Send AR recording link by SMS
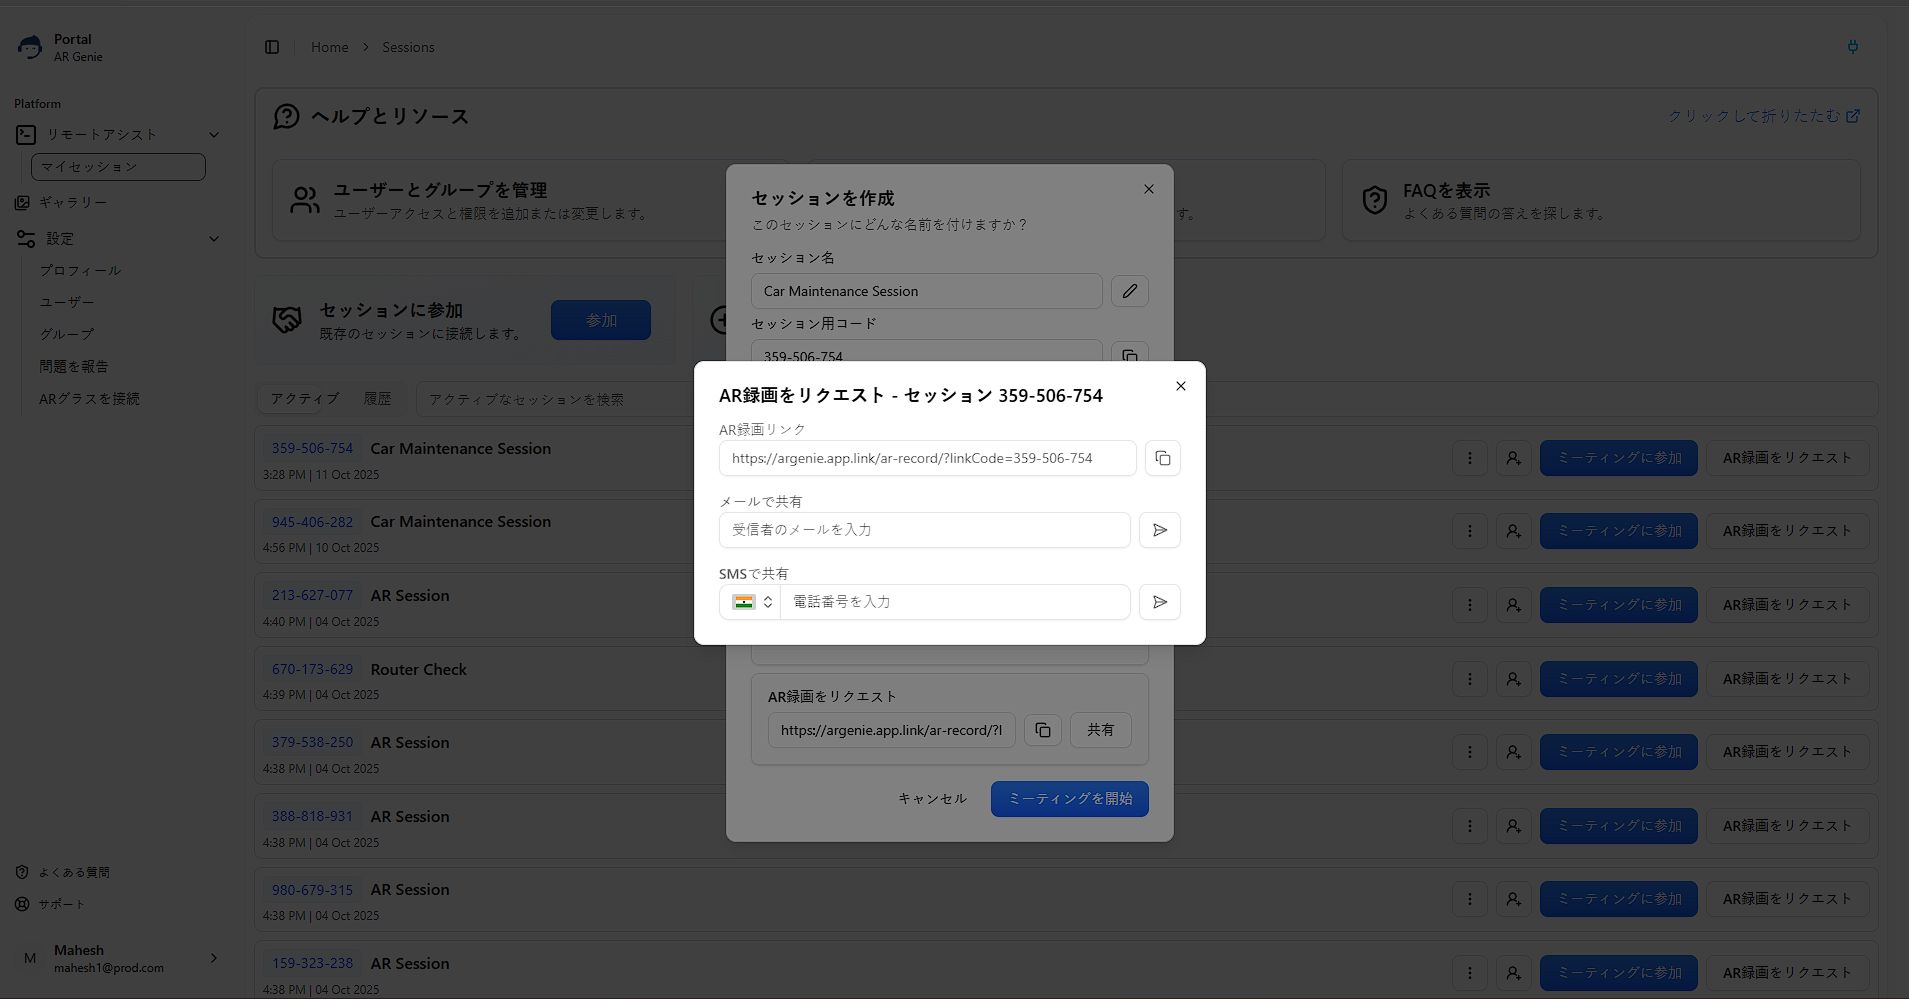Image resolution: width=1909 pixels, height=999 pixels. (1159, 602)
